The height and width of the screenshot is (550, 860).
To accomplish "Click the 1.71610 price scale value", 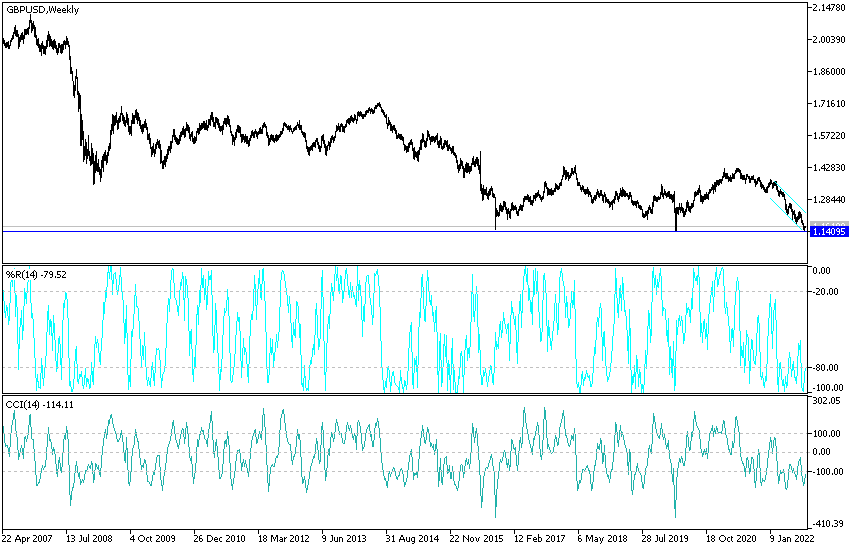I will (829, 104).
